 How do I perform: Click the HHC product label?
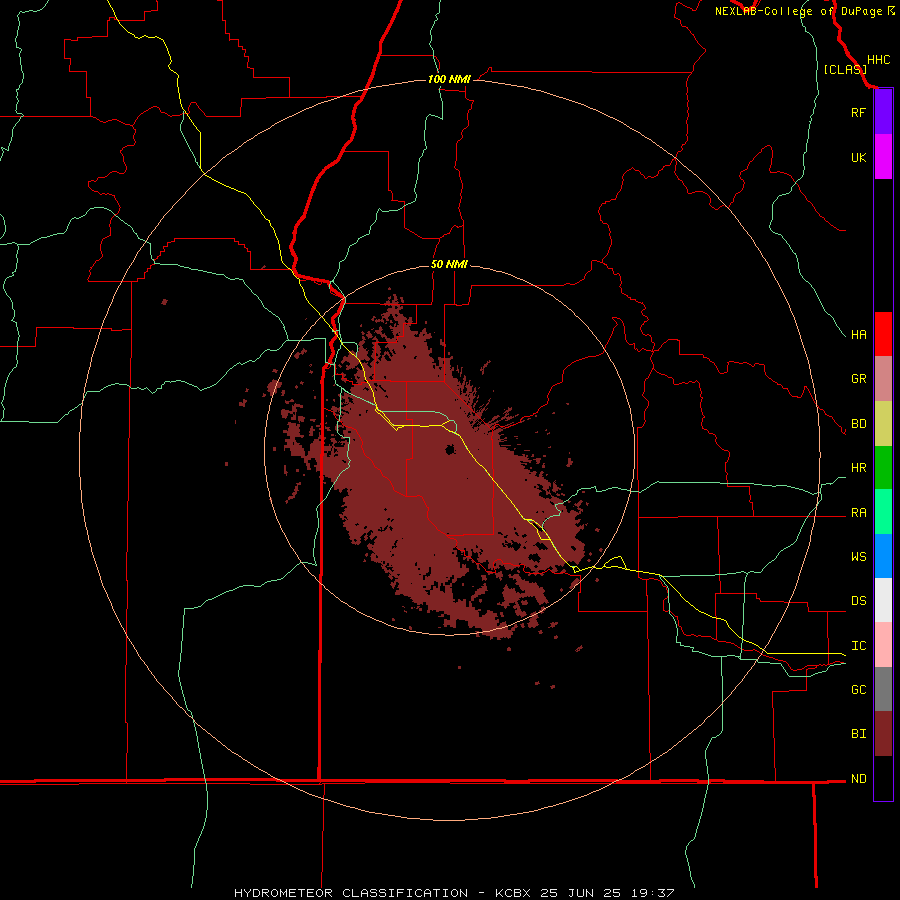878,60
